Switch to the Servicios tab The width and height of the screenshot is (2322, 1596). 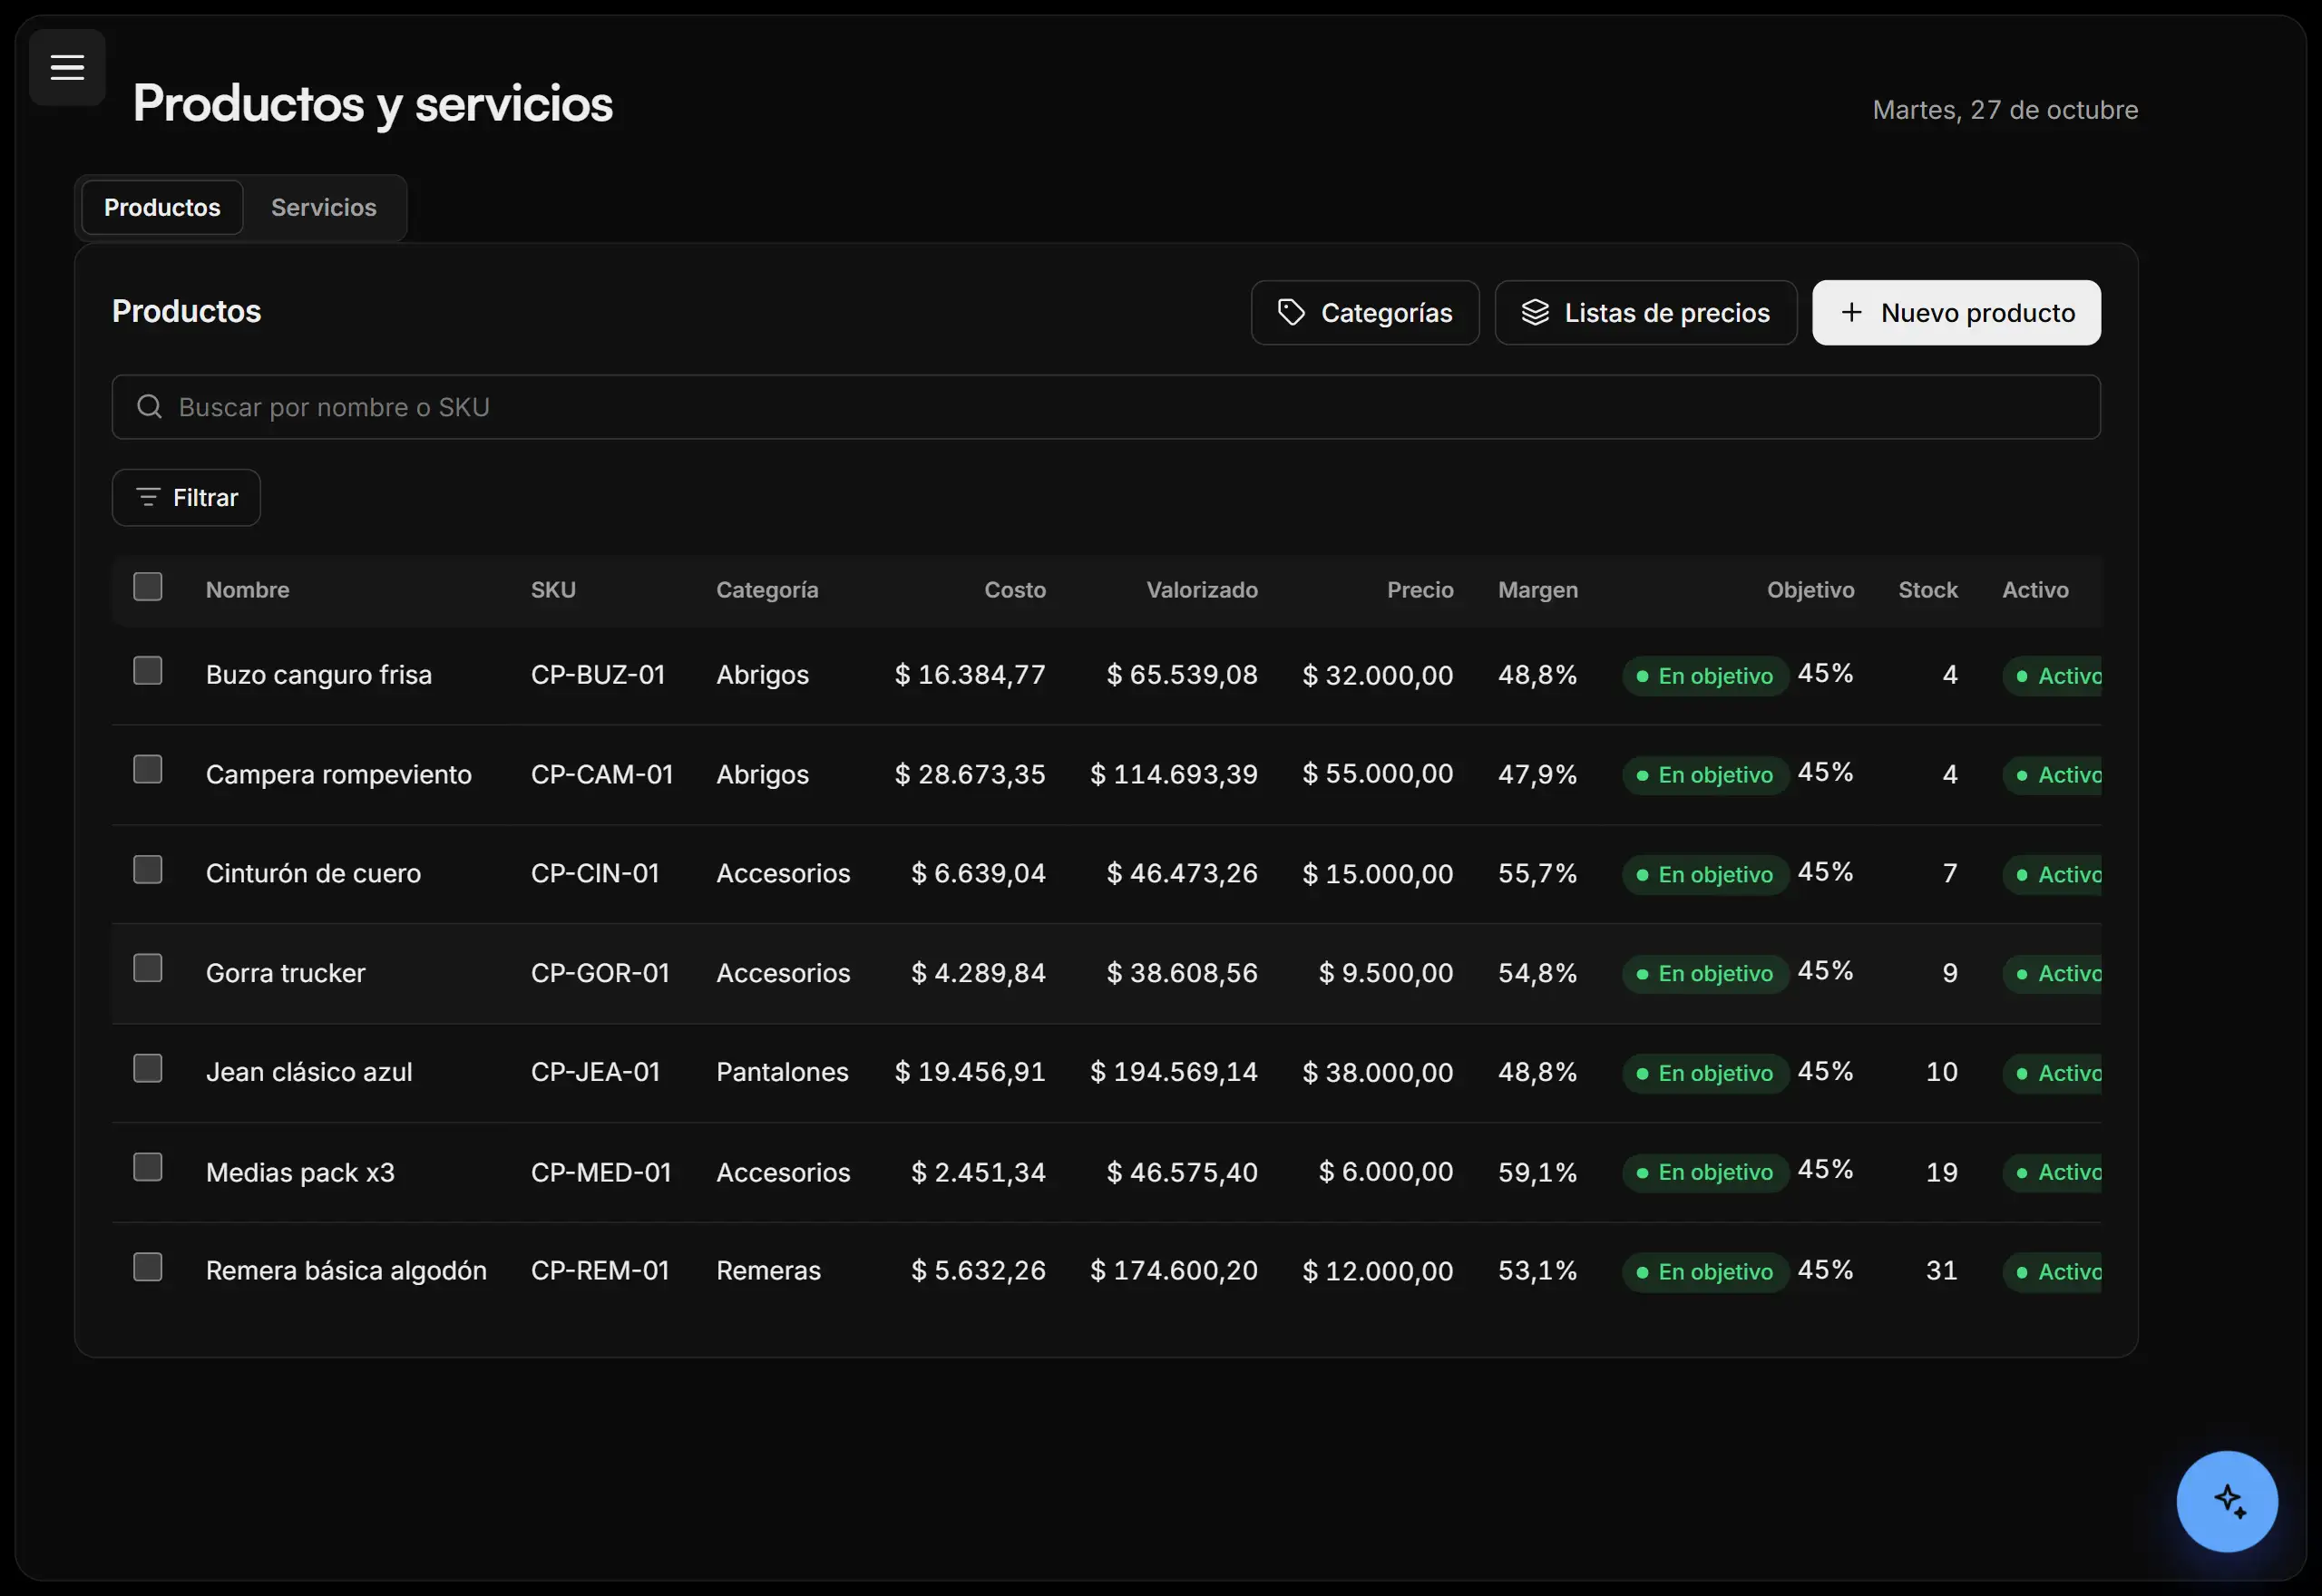[324, 207]
